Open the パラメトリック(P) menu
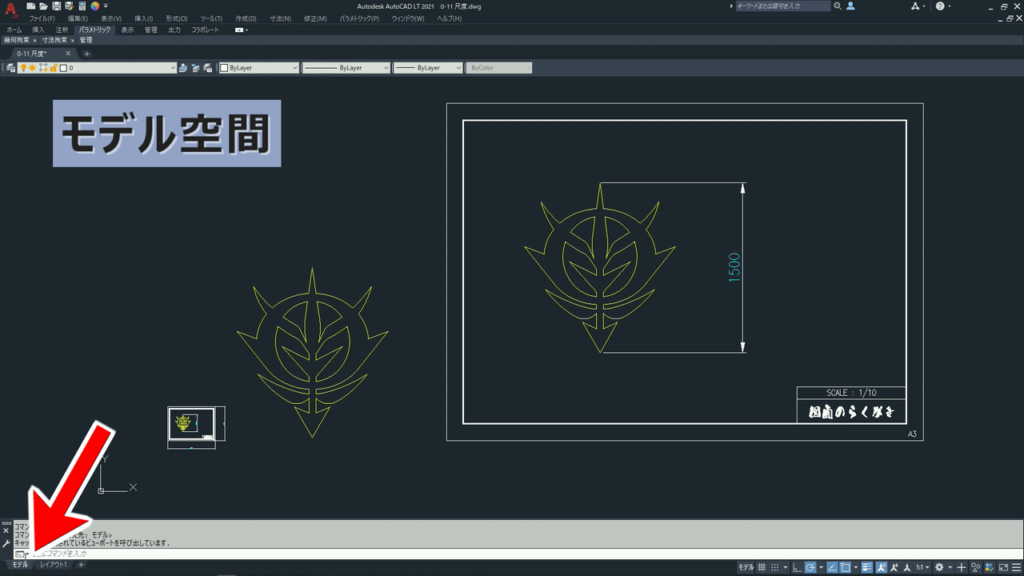The width and height of the screenshot is (1024, 576). tap(359, 18)
